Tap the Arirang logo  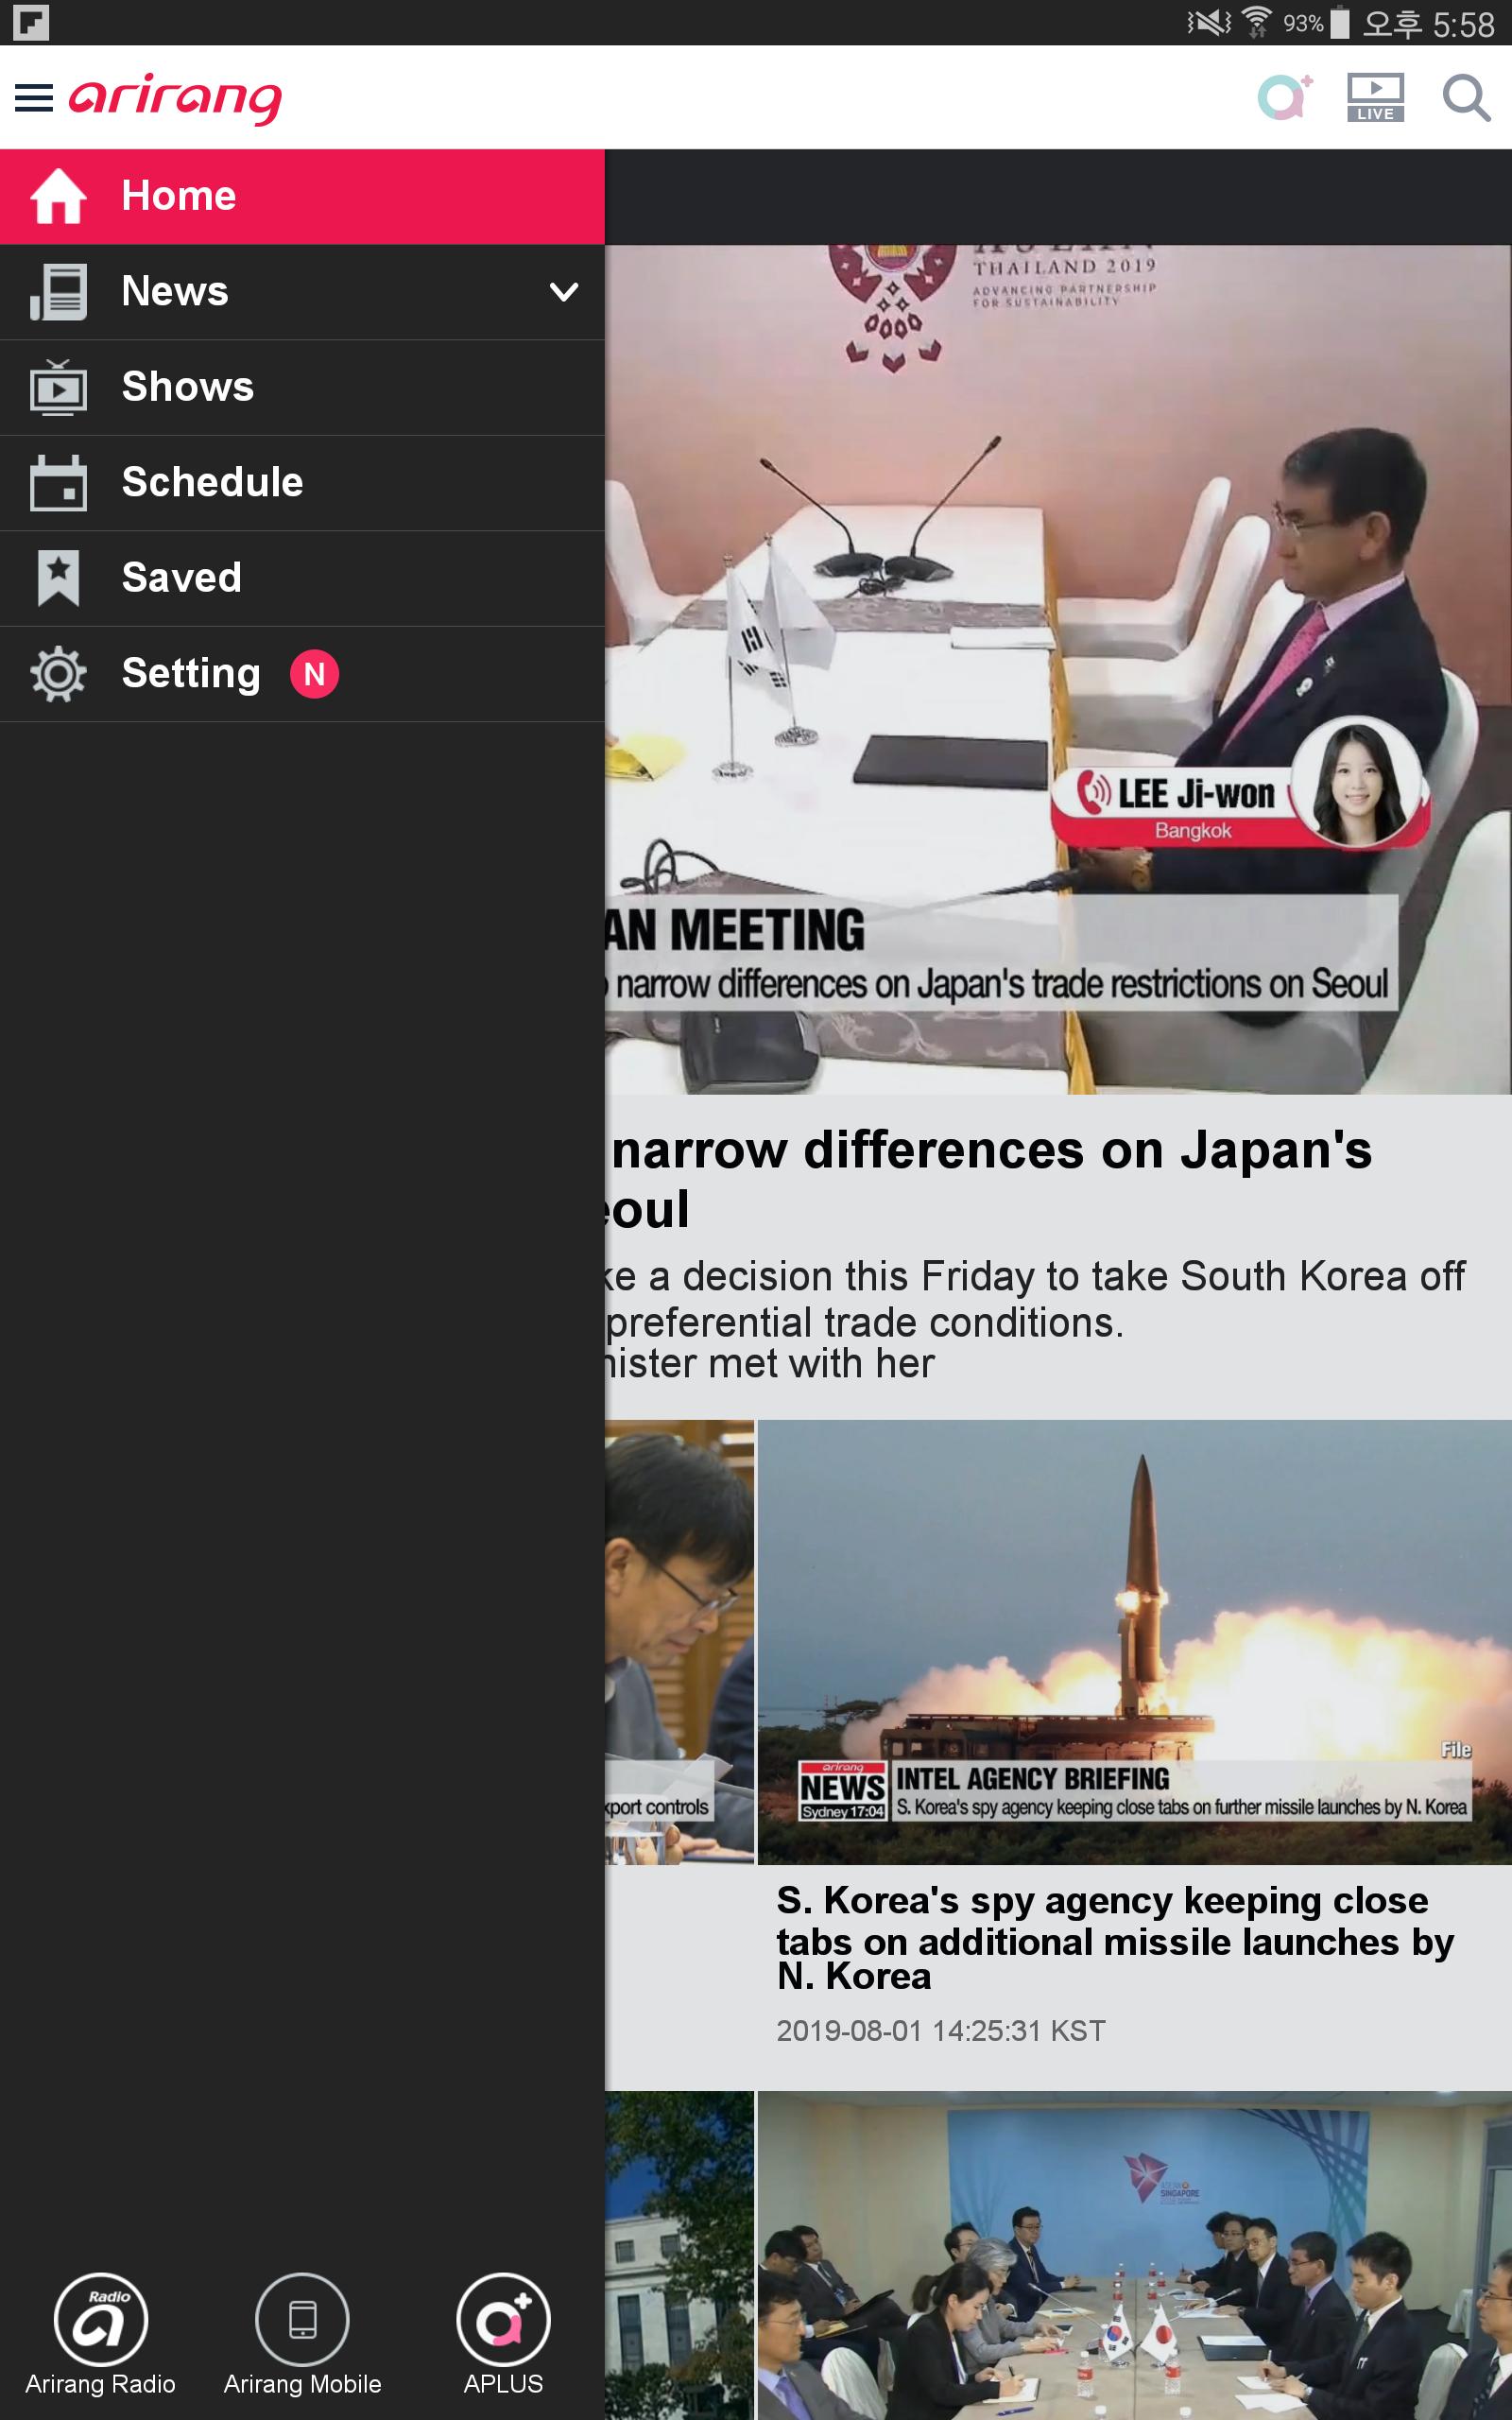pyautogui.click(x=172, y=97)
